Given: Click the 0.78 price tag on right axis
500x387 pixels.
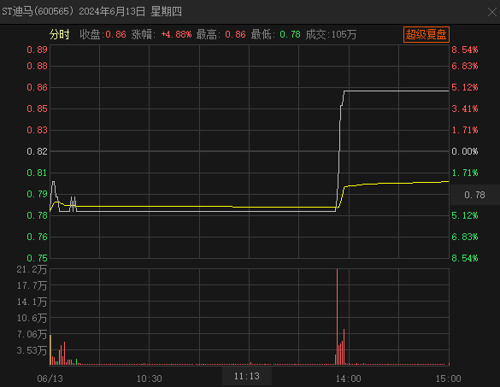Looking at the screenshot, I should 475,195.
